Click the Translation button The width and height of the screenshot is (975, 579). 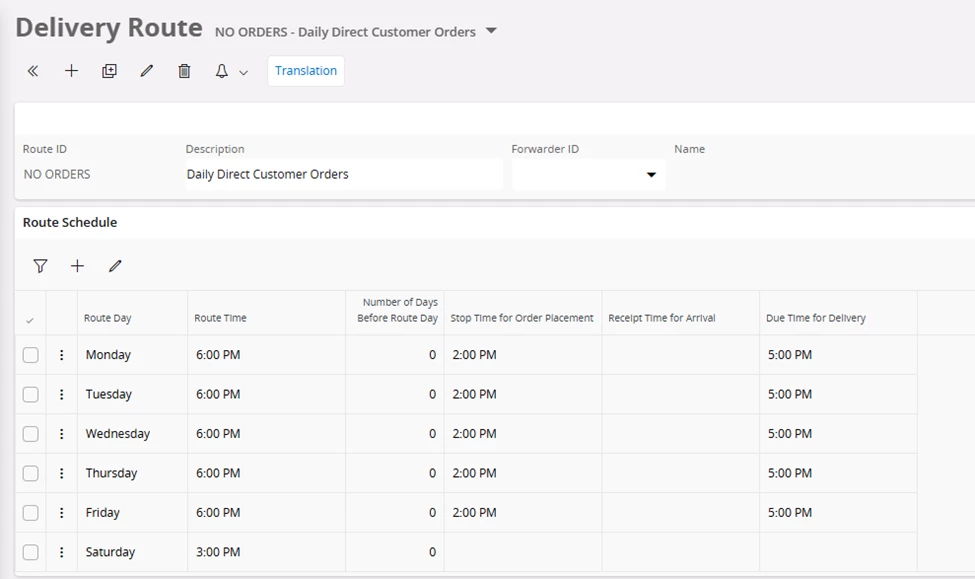(306, 71)
